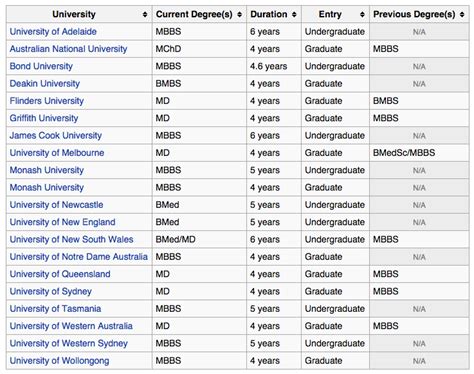Visit James Cook University page
The width and height of the screenshot is (474, 374).
click(x=56, y=136)
